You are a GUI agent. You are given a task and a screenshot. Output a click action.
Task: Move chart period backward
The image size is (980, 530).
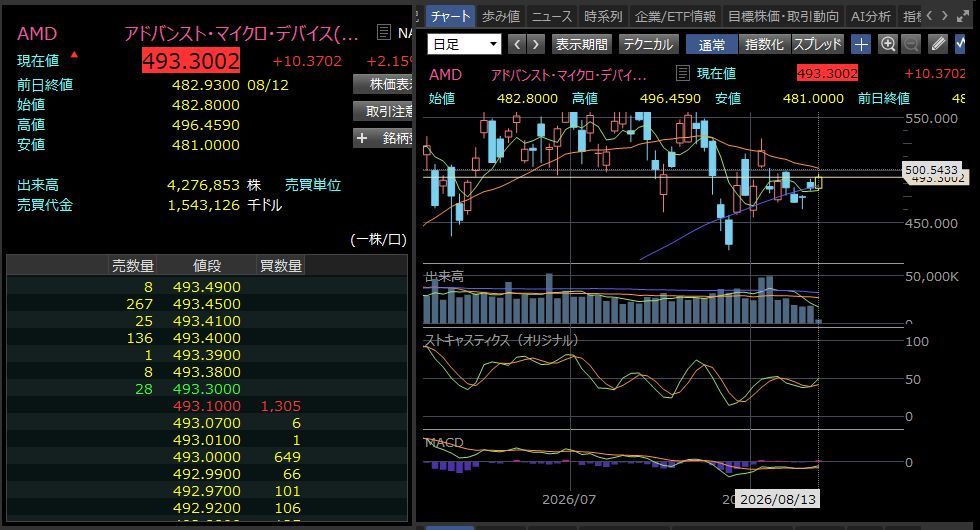[x=517, y=44]
